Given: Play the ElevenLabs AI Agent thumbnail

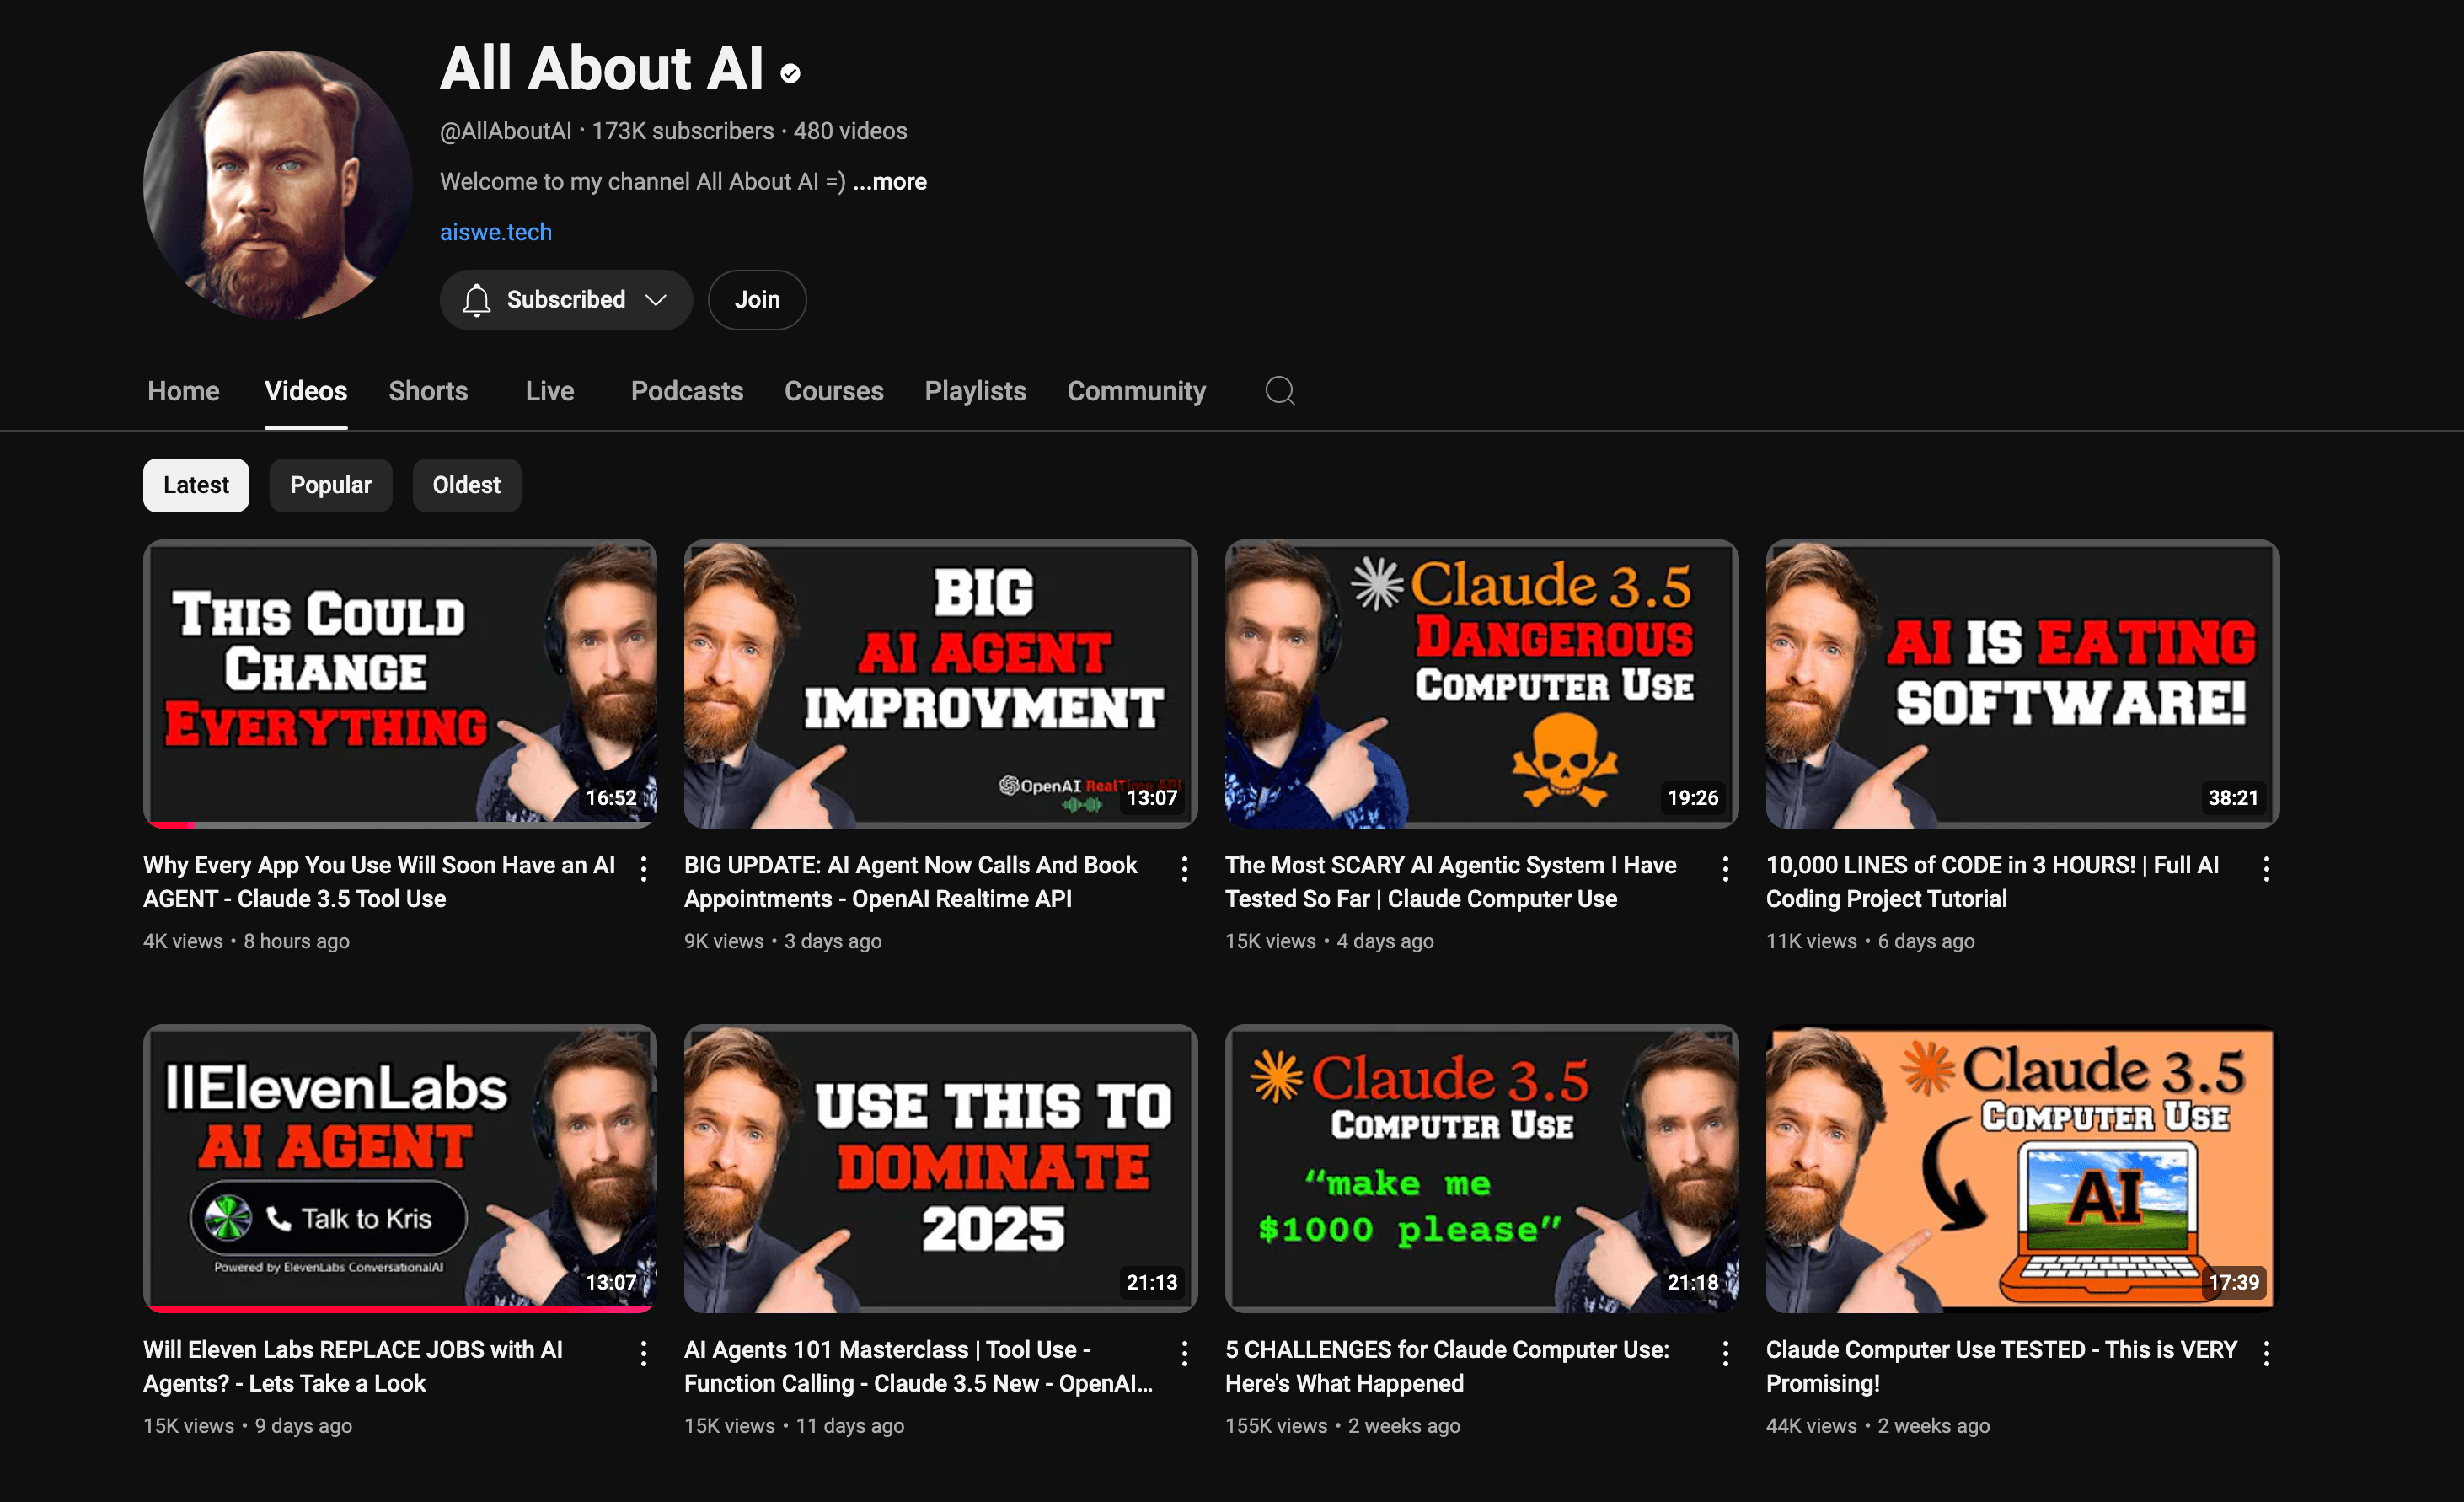Looking at the screenshot, I should click(x=400, y=1168).
